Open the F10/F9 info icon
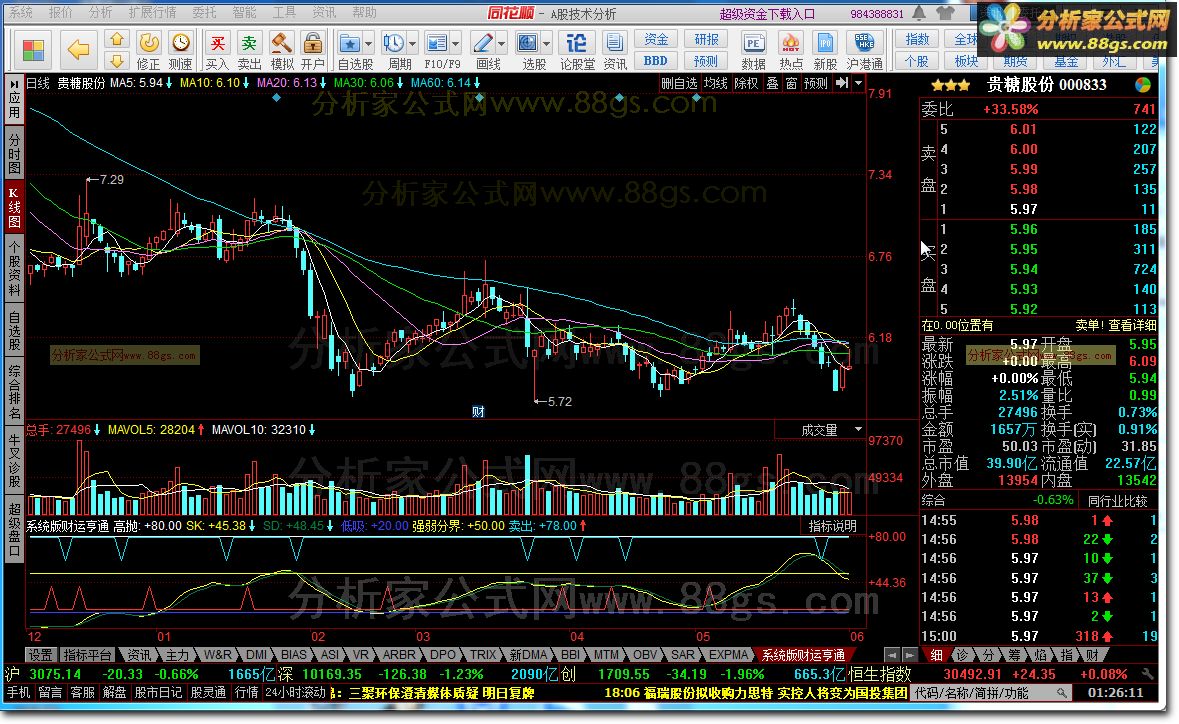Screen dimensions: 1179x724 pyautogui.click(x=436, y=44)
